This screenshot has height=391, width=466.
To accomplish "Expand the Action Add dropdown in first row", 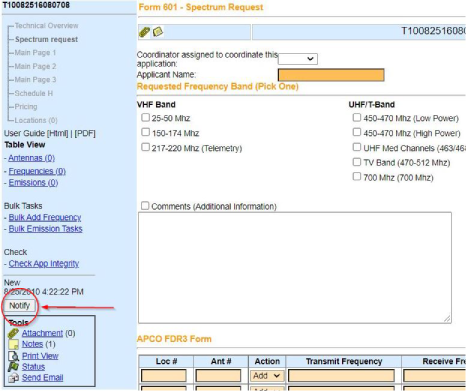I will [267, 376].
